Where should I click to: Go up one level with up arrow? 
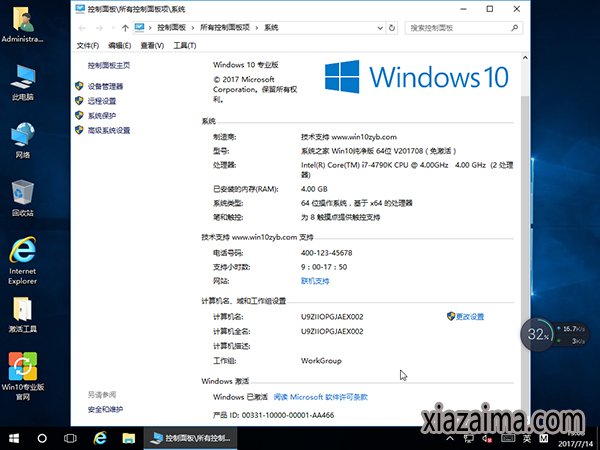click(x=125, y=28)
